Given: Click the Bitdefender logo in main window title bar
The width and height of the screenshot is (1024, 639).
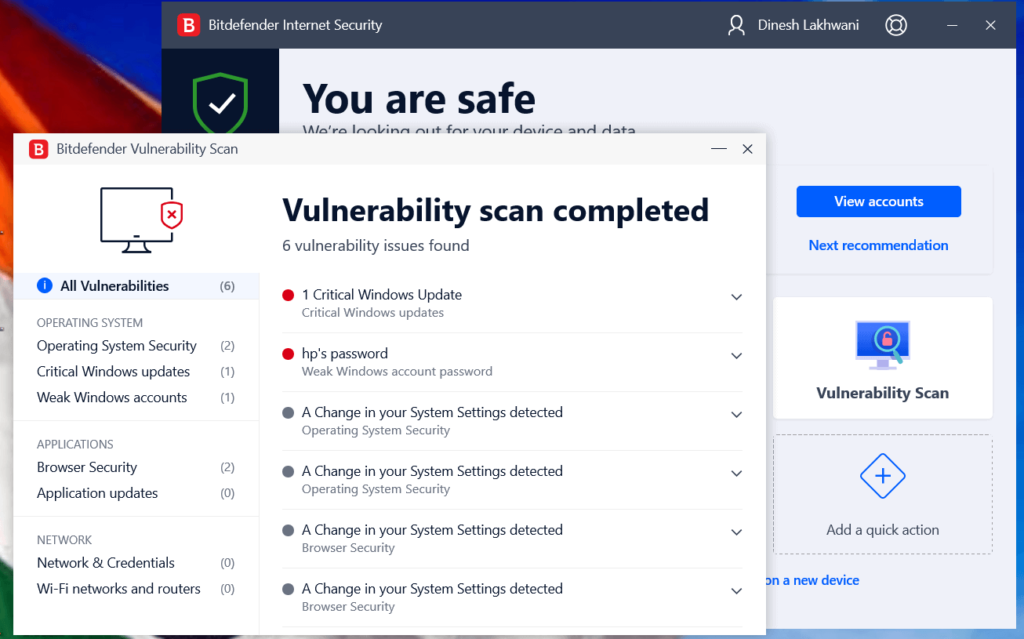Looking at the screenshot, I should tap(188, 25).
